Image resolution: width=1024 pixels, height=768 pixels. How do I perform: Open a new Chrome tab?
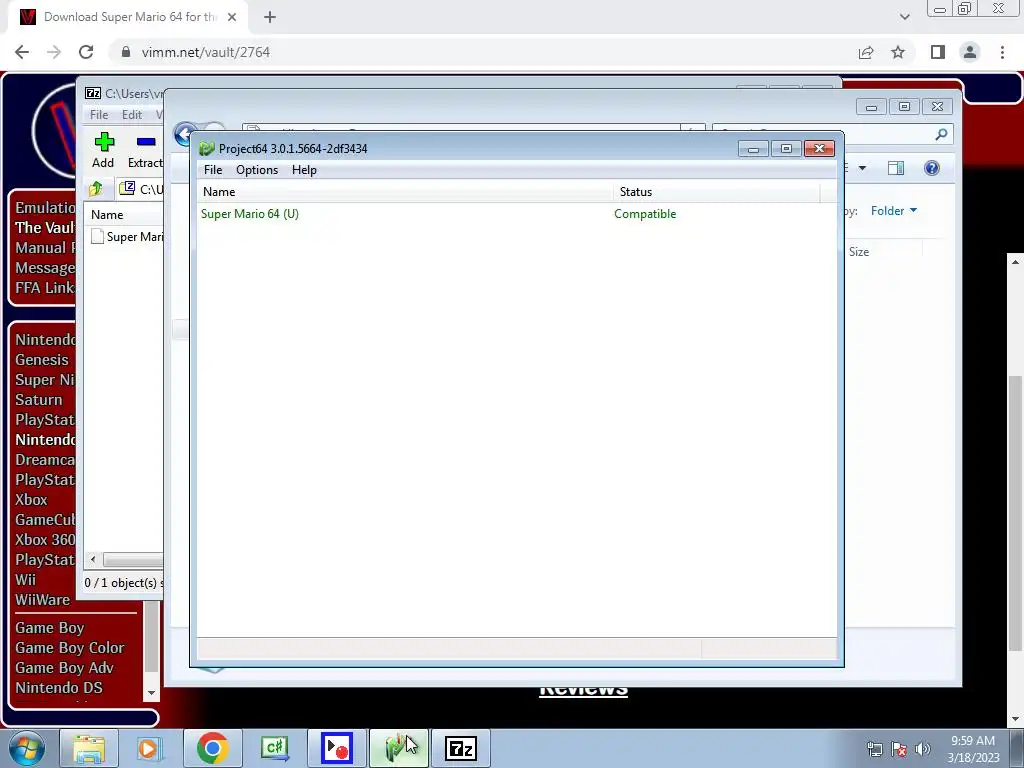[x=270, y=17]
